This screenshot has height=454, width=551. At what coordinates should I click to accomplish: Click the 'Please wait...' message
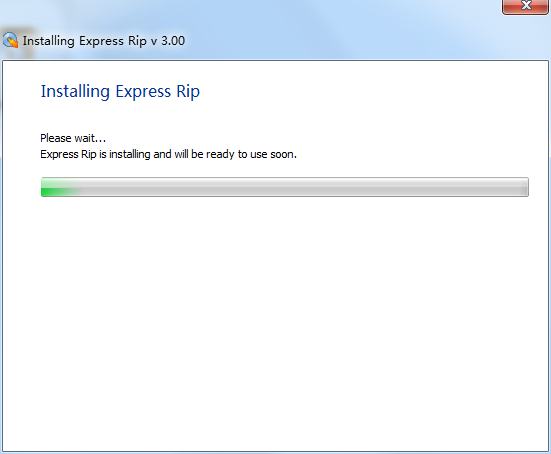(73, 138)
